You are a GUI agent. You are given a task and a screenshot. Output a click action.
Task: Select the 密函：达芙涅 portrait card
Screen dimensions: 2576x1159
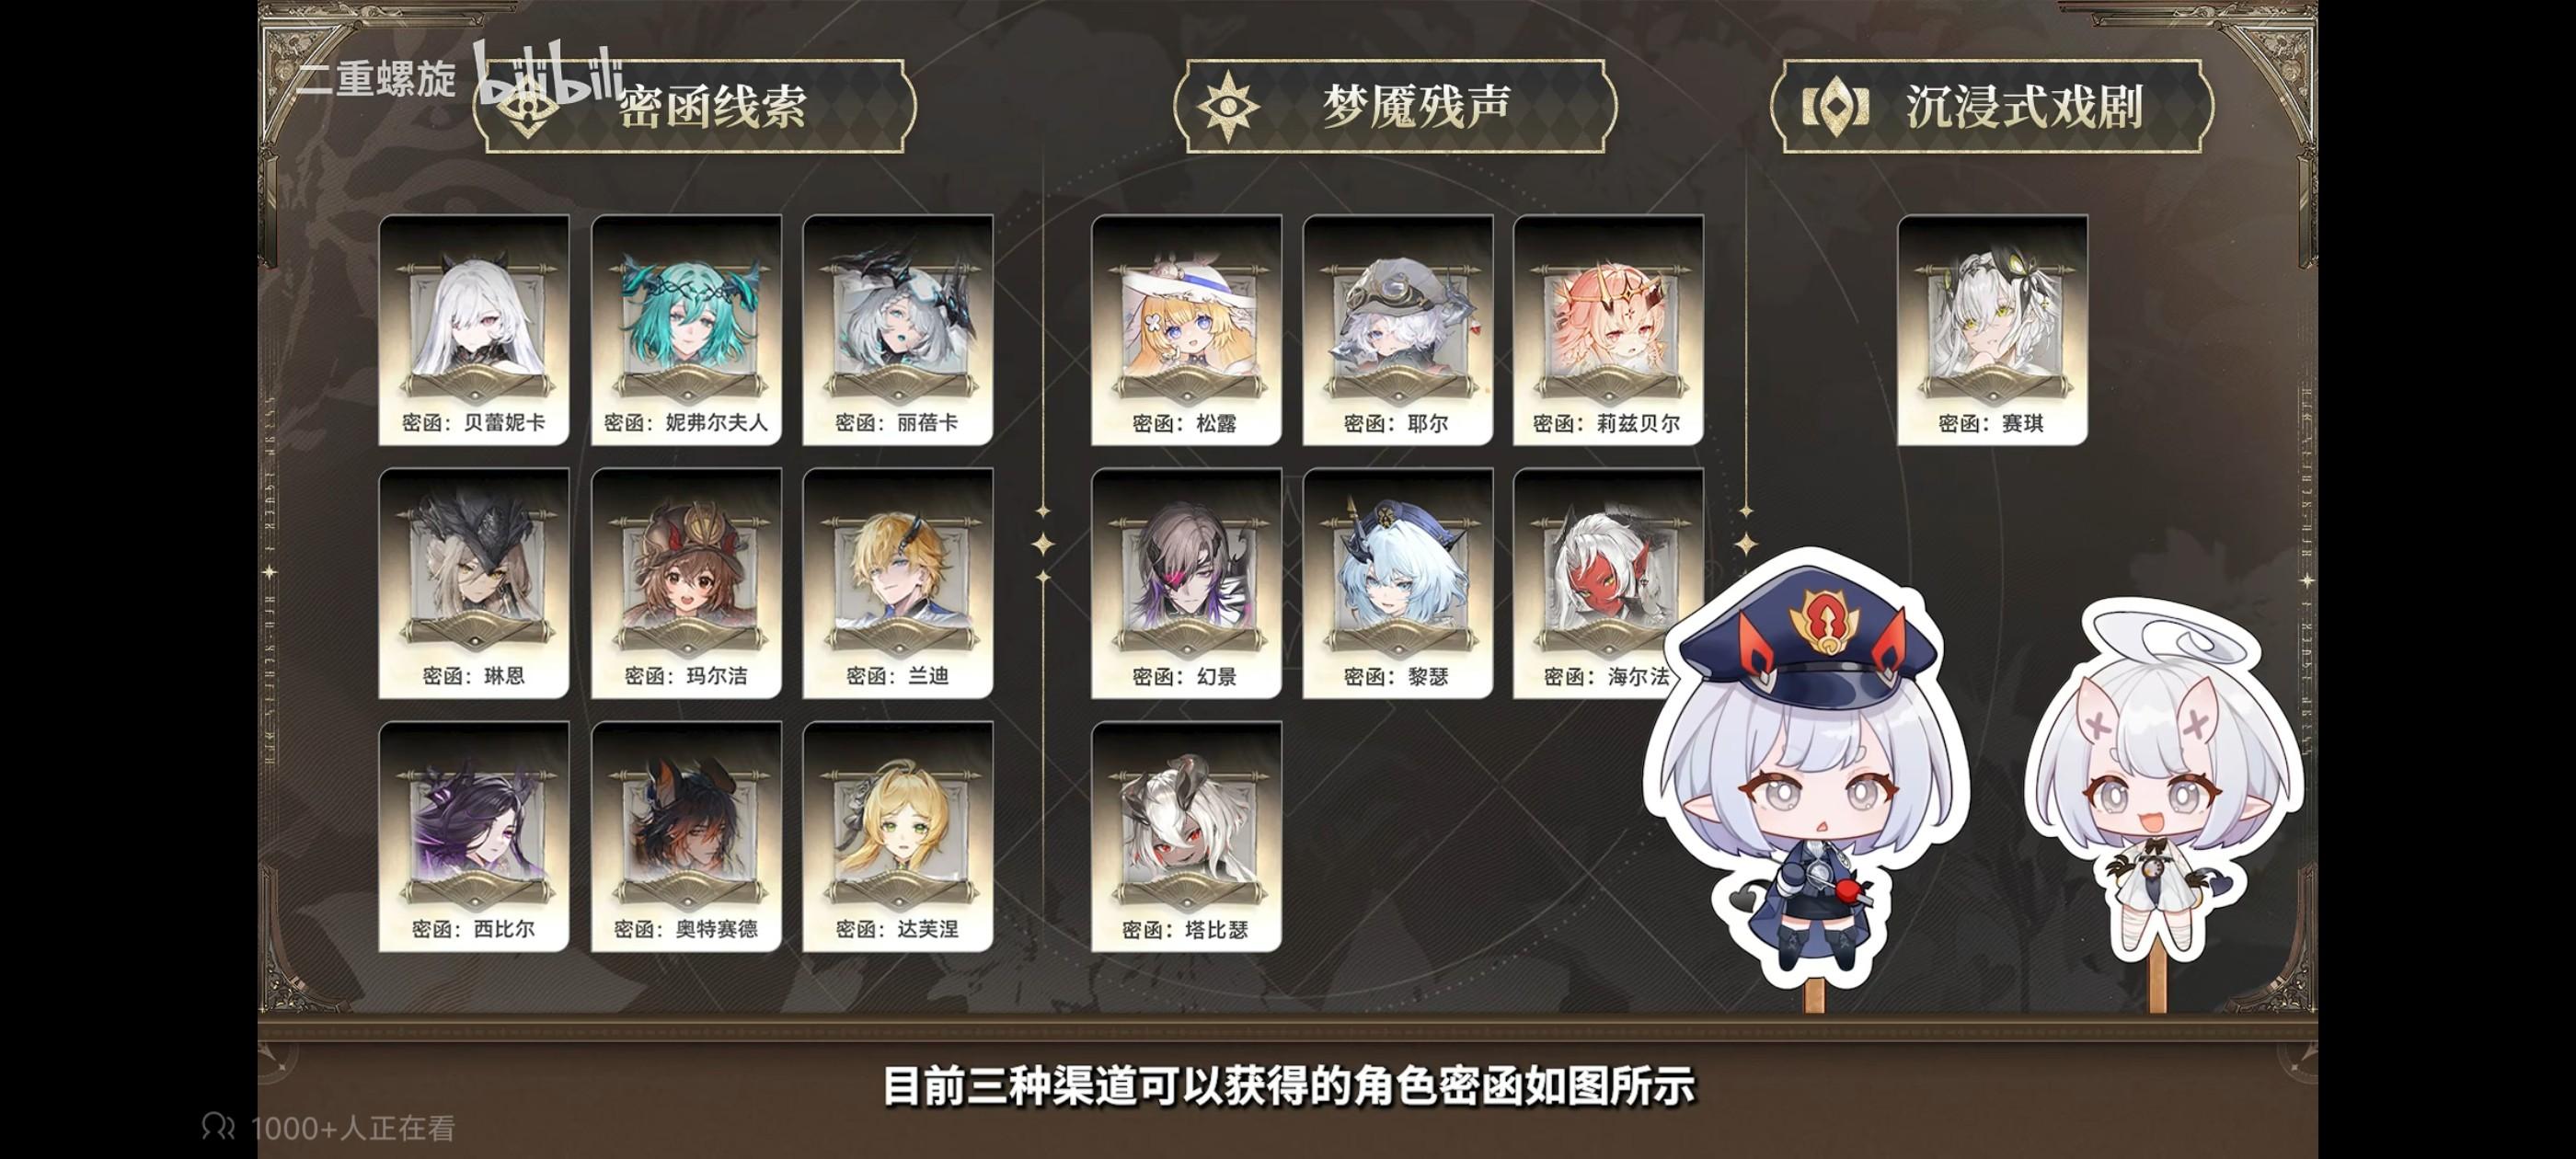pyautogui.click(x=898, y=836)
